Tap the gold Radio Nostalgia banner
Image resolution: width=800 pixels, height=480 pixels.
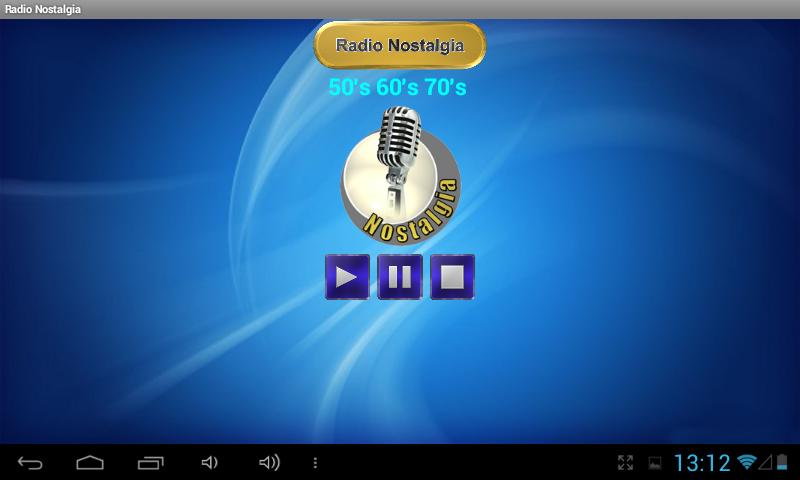[x=399, y=45]
